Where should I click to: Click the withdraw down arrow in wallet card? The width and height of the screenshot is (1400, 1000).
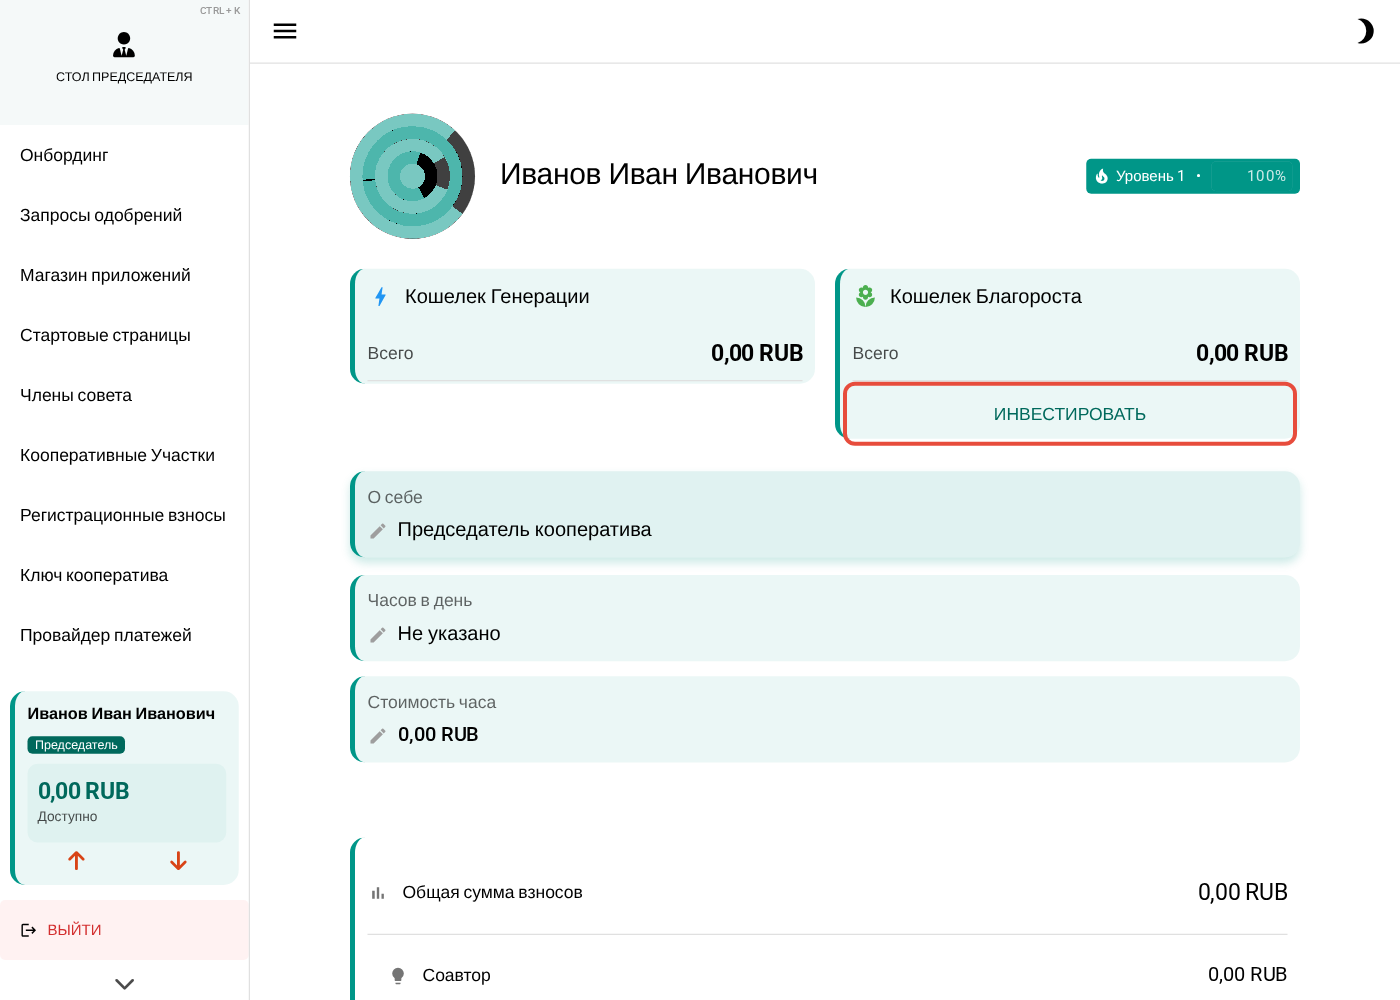point(178,860)
